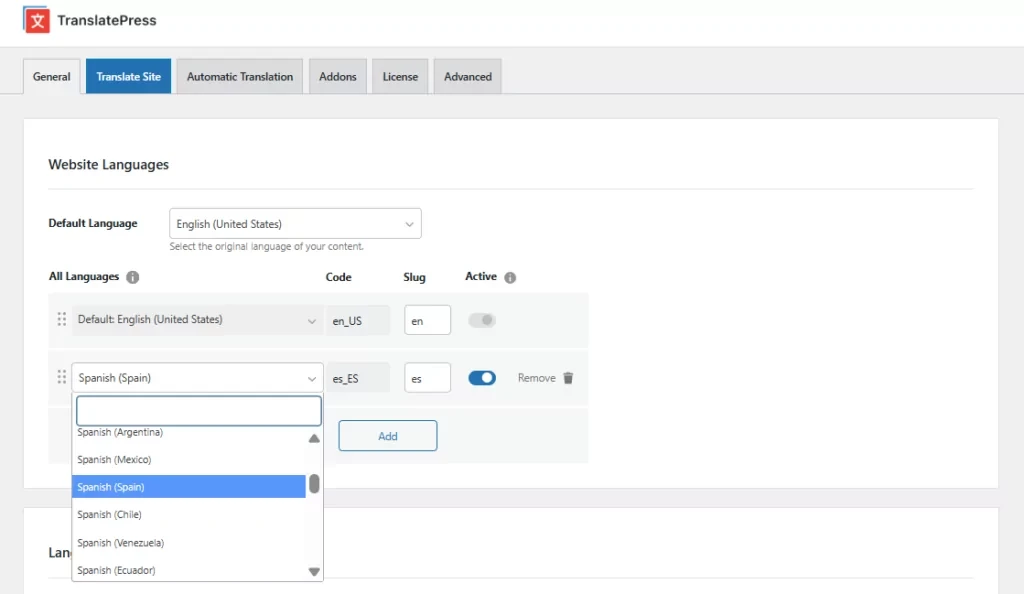Click the trash icon to remove Spanish
Viewport: 1024px width, 594px height.
pyautogui.click(x=568, y=378)
